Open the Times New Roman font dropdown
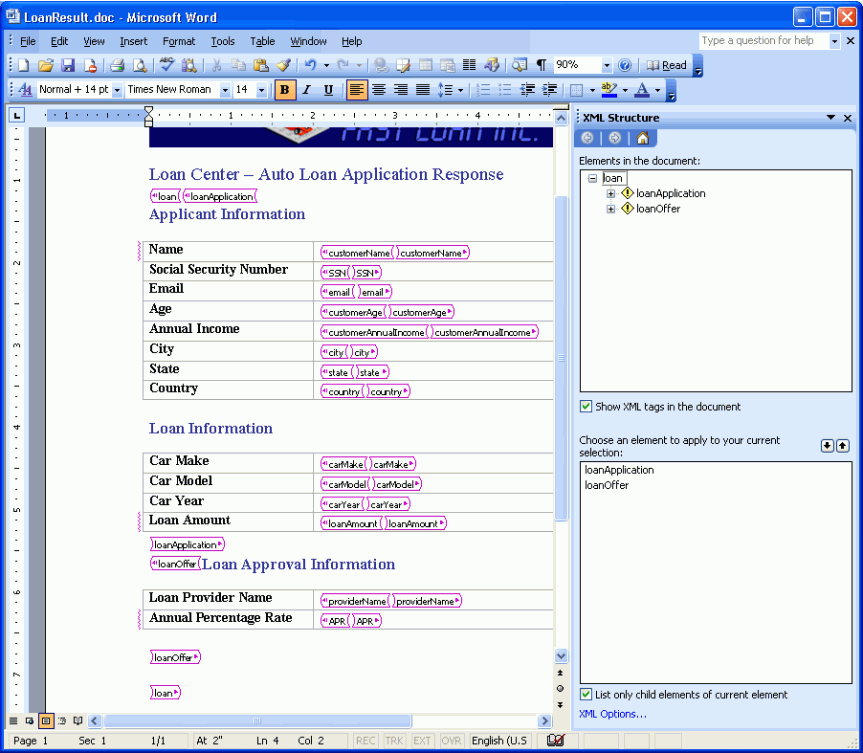The width and height of the screenshot is (863, 753). (x=225, y=90)
